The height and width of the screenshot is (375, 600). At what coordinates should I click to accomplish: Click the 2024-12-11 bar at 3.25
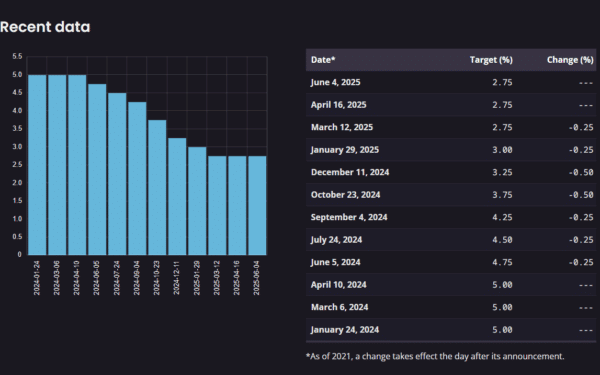coord(177,196)
